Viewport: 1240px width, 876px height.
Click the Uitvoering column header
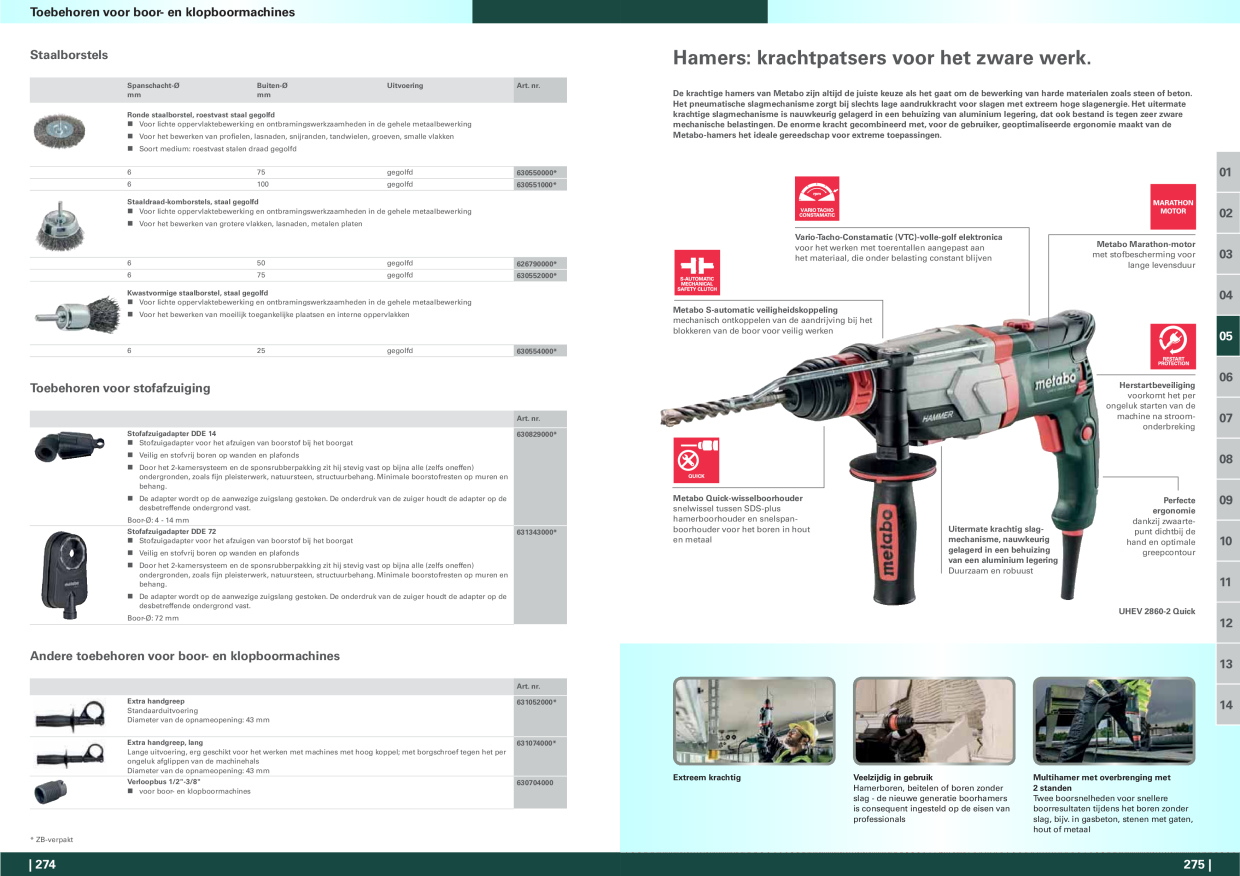405,86
